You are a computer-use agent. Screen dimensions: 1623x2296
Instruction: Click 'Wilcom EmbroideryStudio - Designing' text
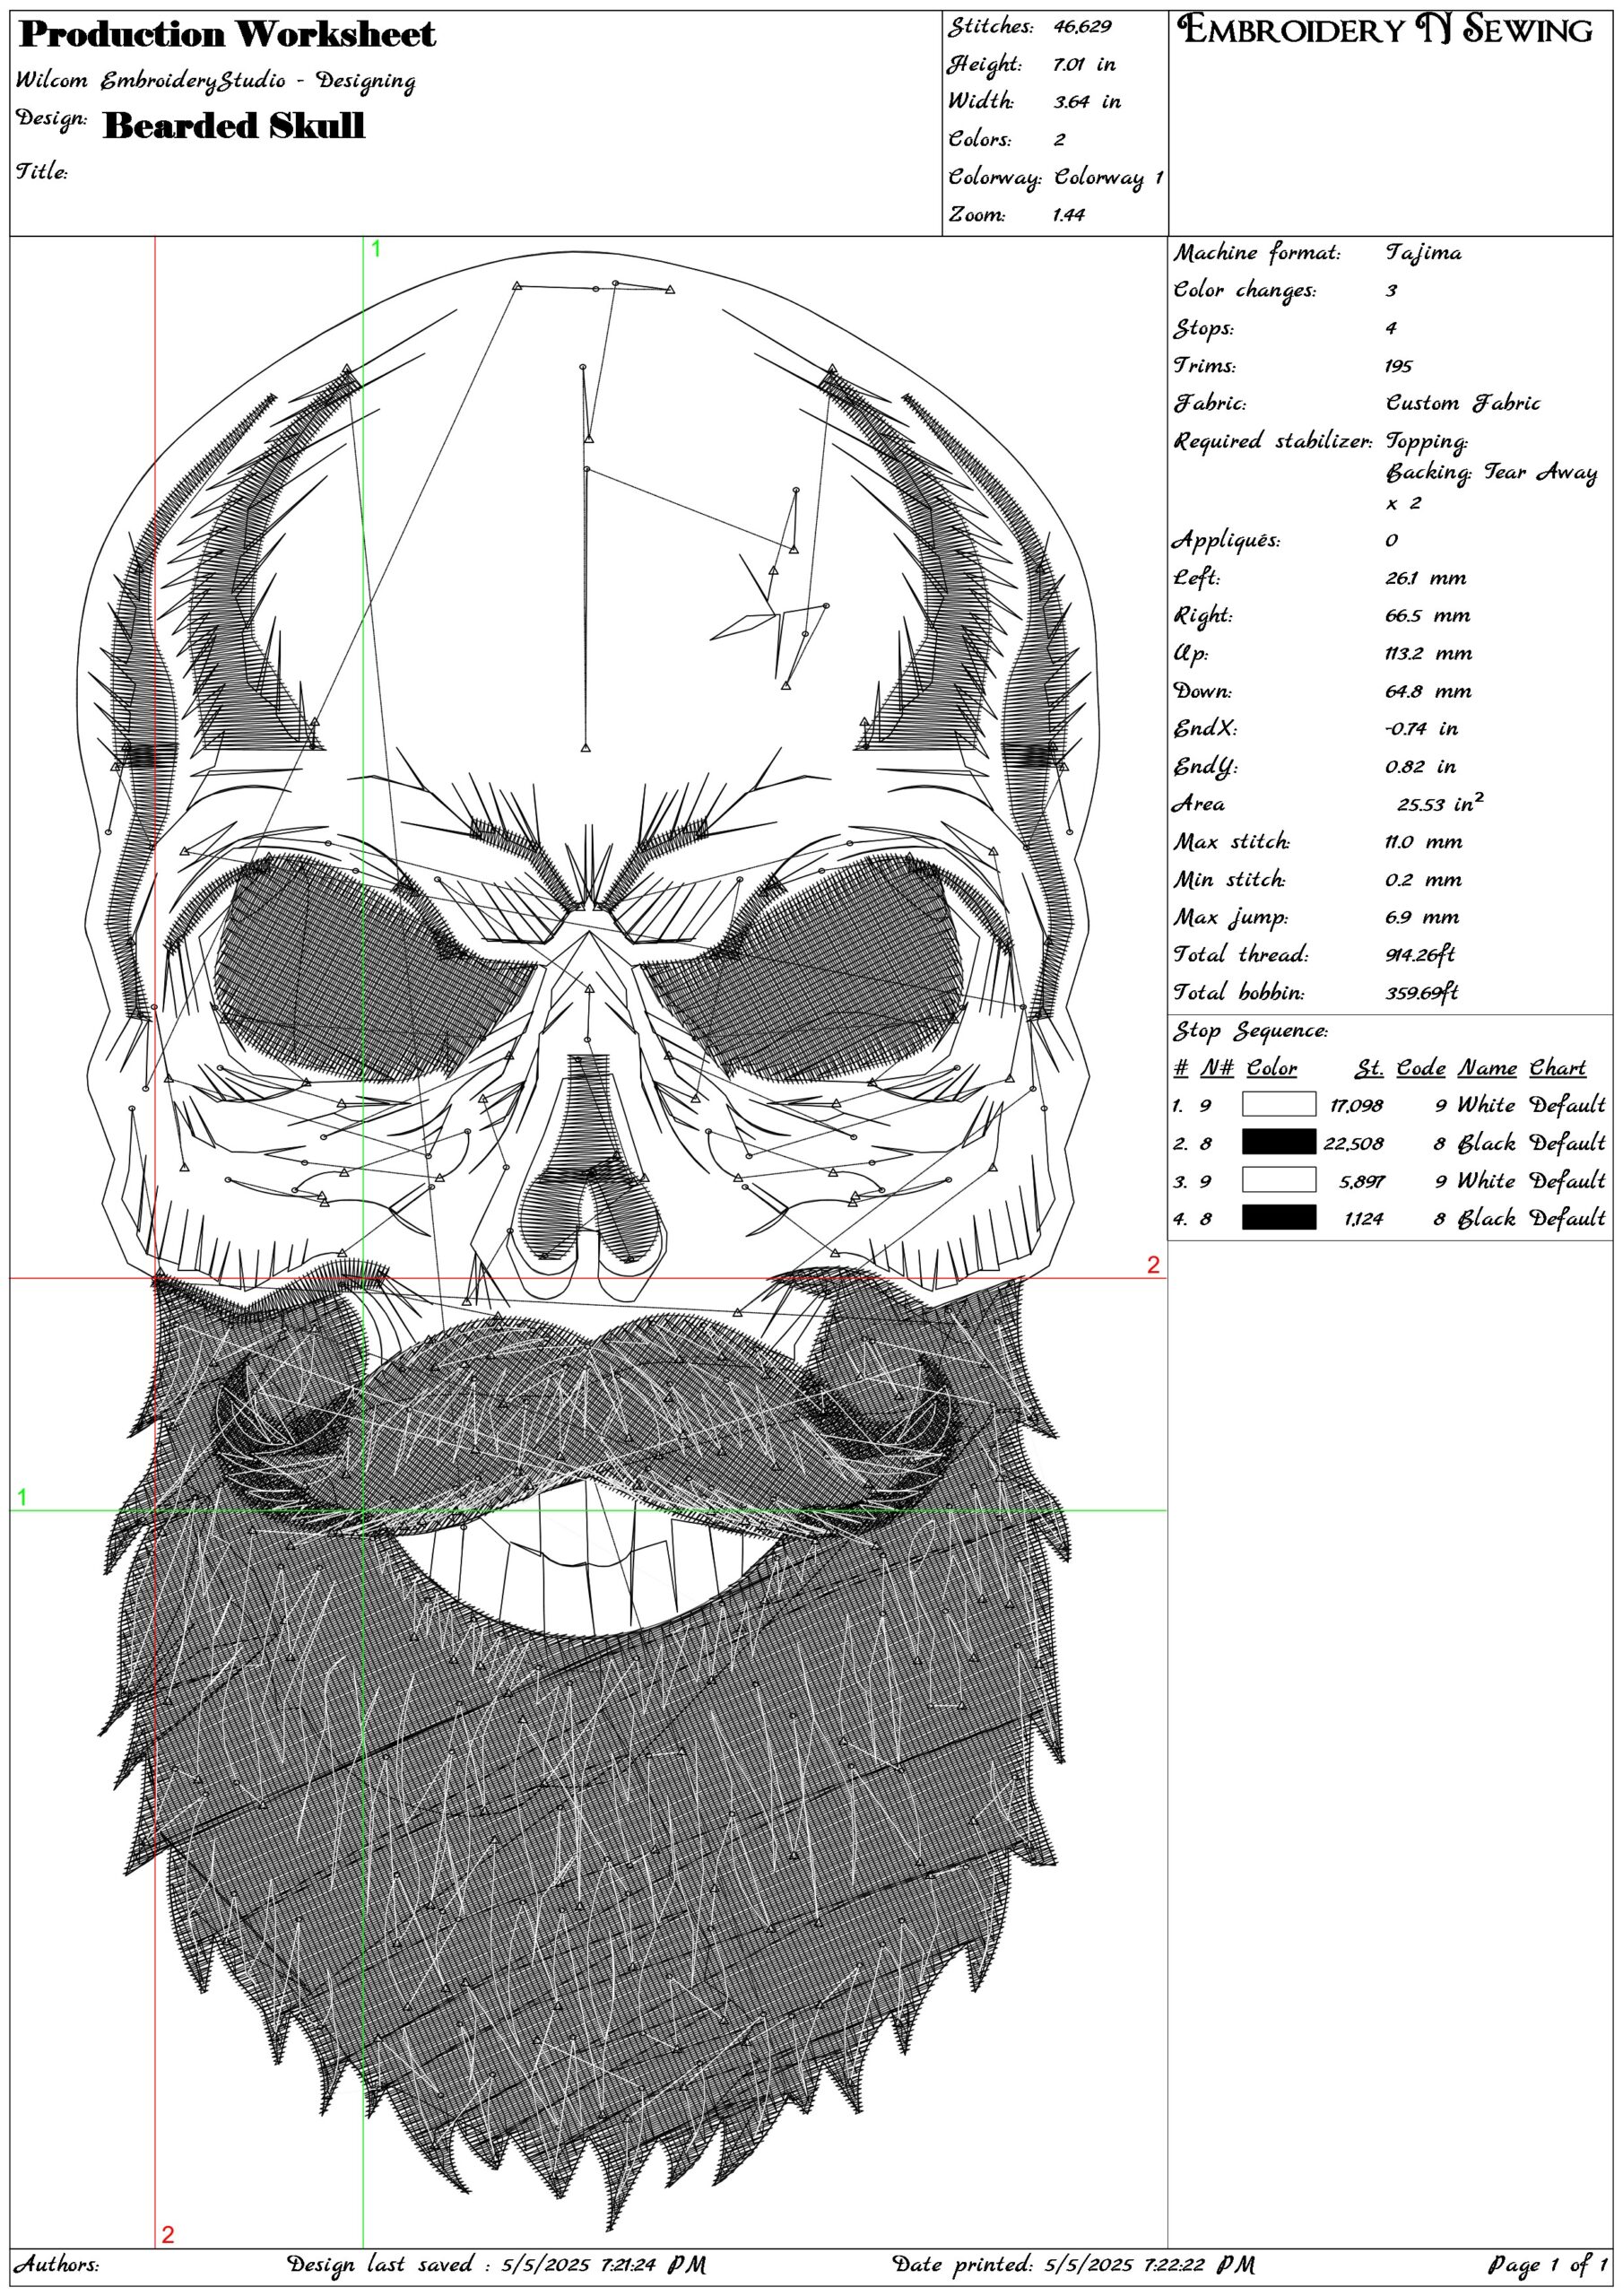tap(215, 80)
